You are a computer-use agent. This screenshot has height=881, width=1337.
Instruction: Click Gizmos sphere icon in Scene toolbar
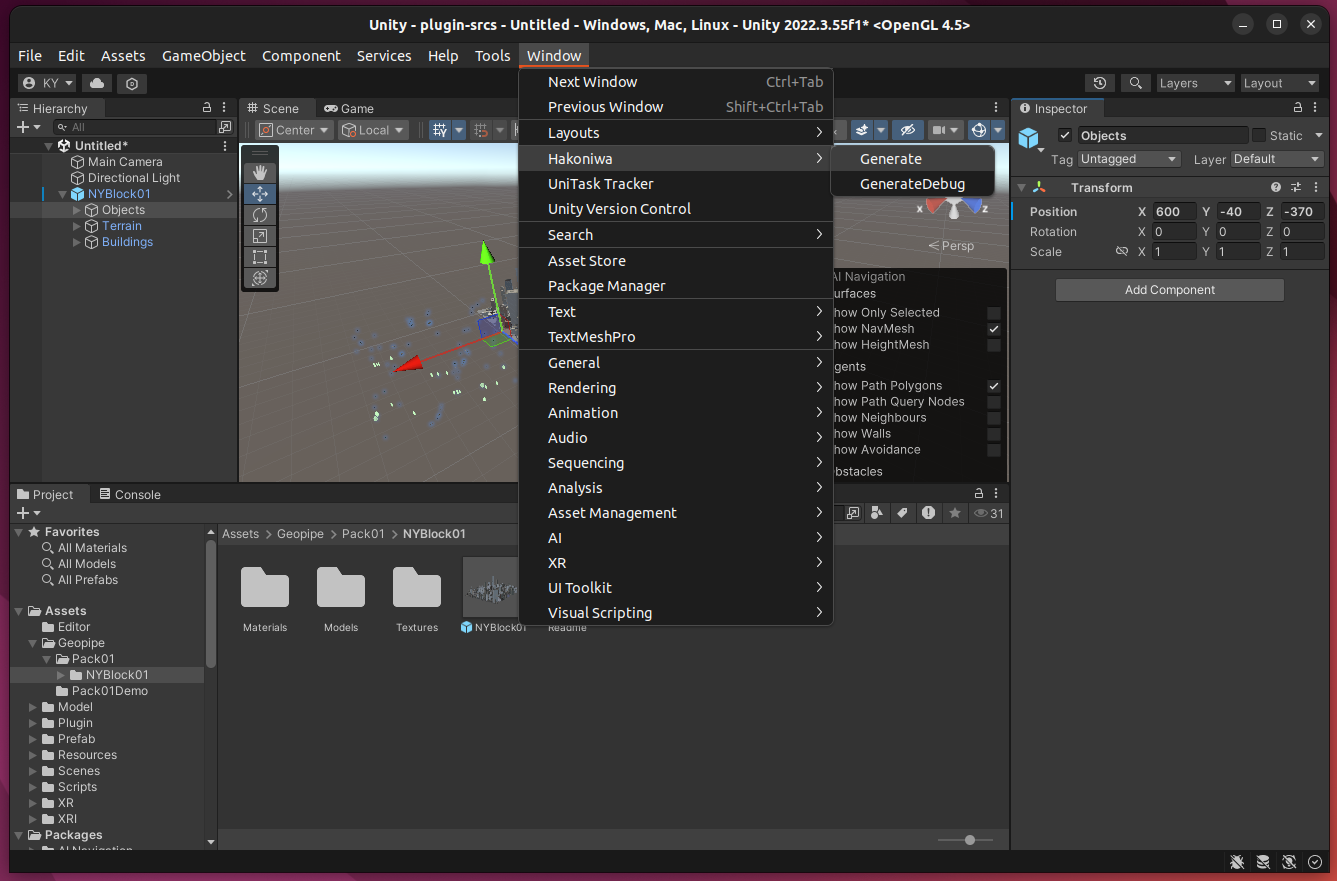click(x=979, y=130)
